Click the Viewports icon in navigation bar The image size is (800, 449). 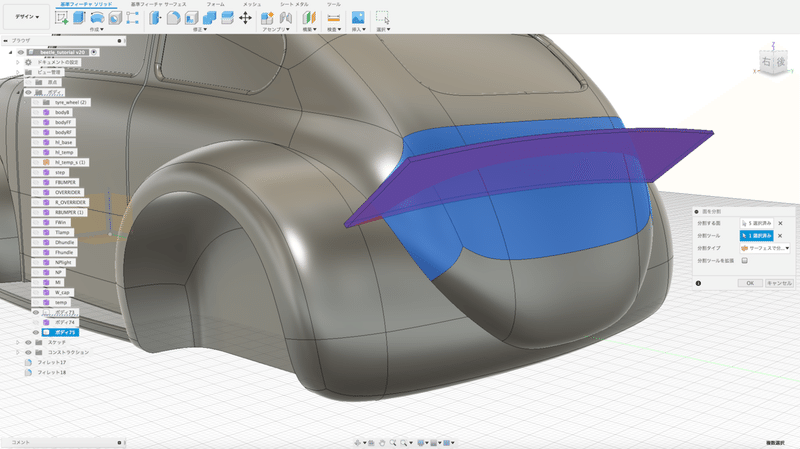[446, 443]
